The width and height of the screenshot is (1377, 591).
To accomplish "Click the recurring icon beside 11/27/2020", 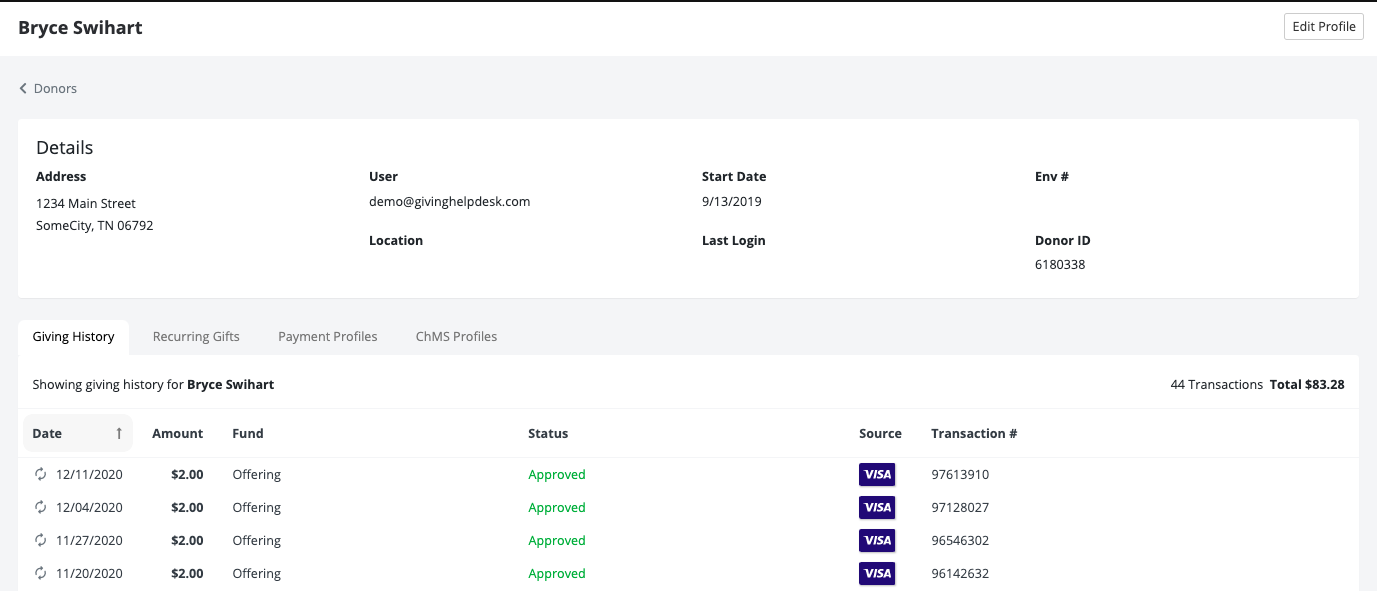I will tap(41, 540).
